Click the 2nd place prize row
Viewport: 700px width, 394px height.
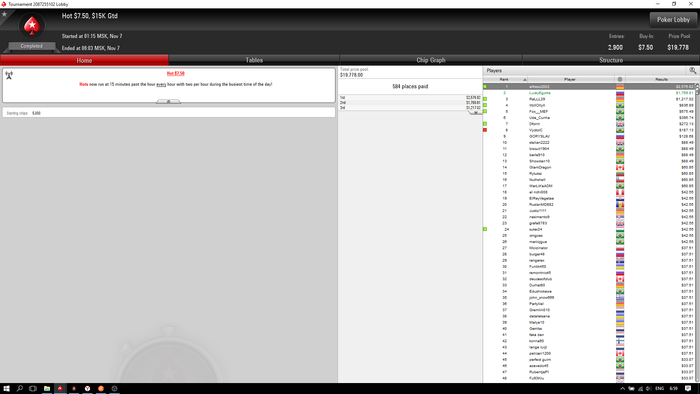pos(410,103)
